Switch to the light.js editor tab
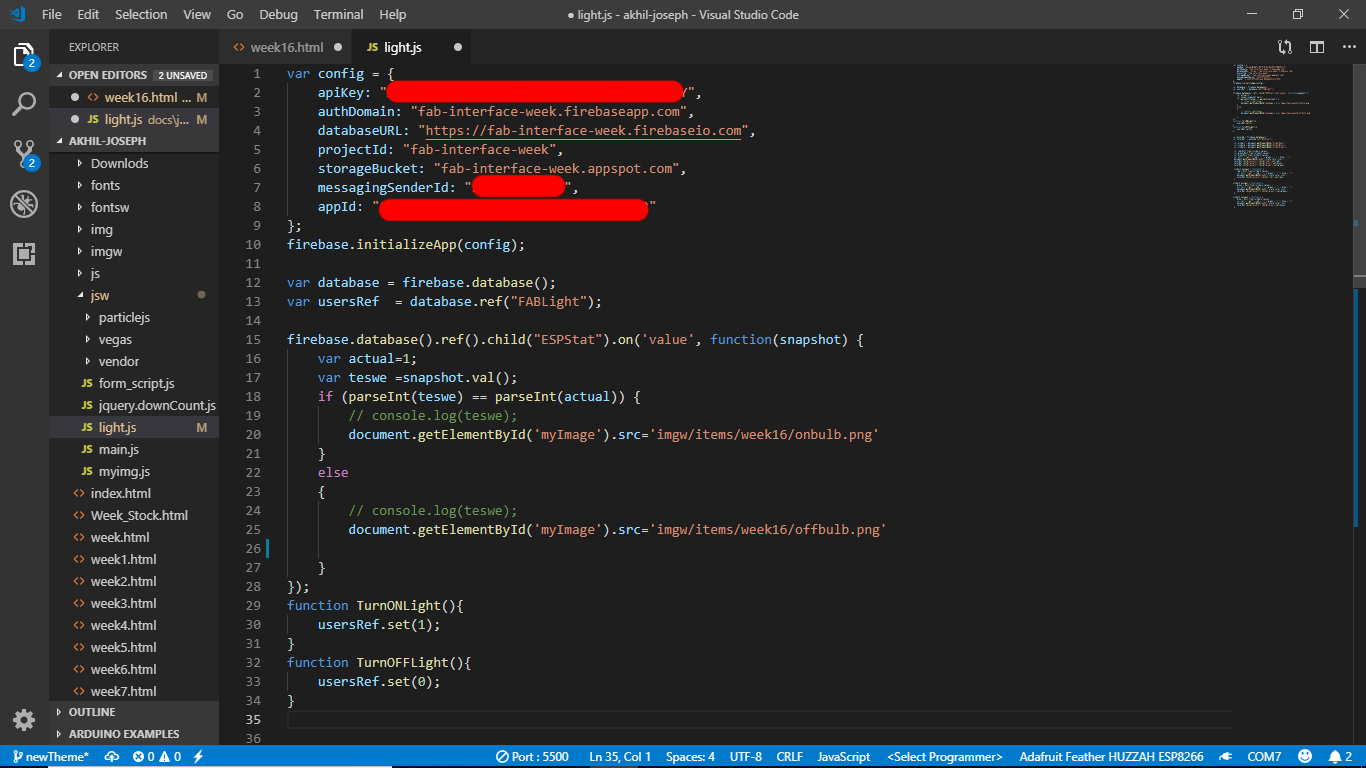The image size is (1366, 768). coord(412,47)
